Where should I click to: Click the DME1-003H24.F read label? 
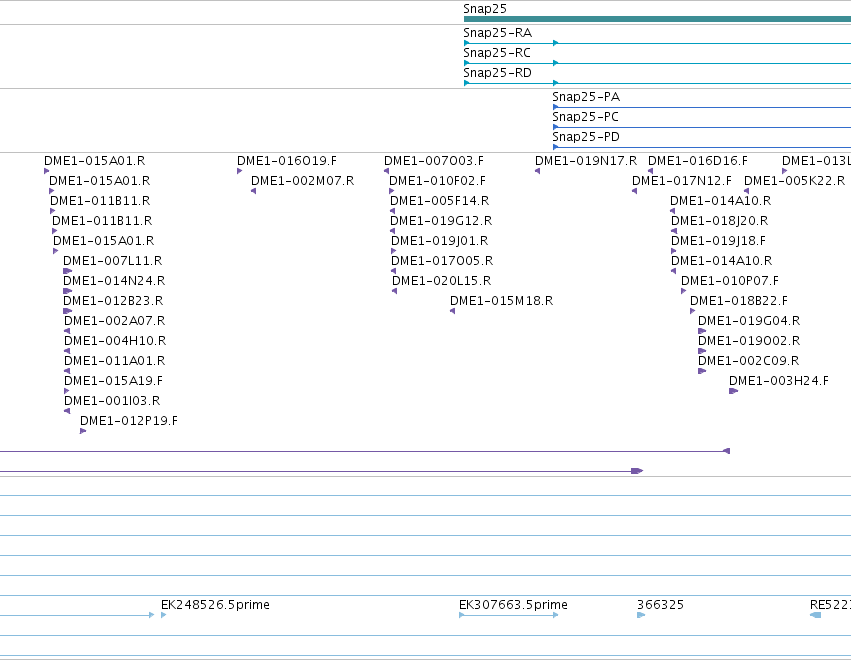[x=779, y=380]
